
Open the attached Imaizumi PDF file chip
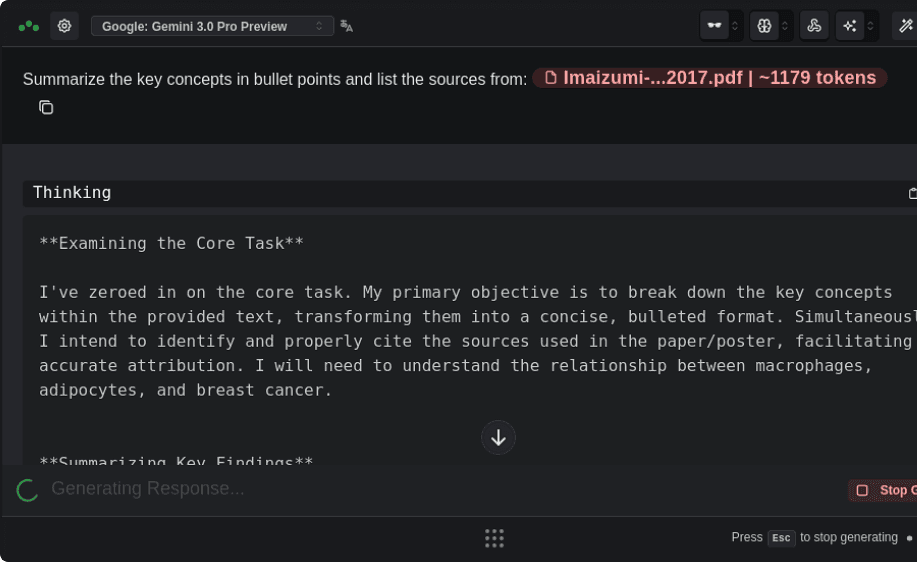(x=709, y=78)
